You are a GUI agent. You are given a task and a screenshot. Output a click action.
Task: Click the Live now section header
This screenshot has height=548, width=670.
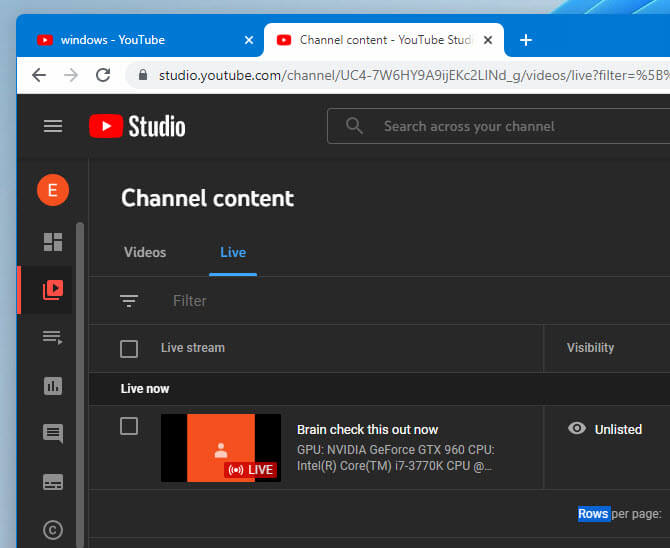pyautogui.click(x=145, y=389)
